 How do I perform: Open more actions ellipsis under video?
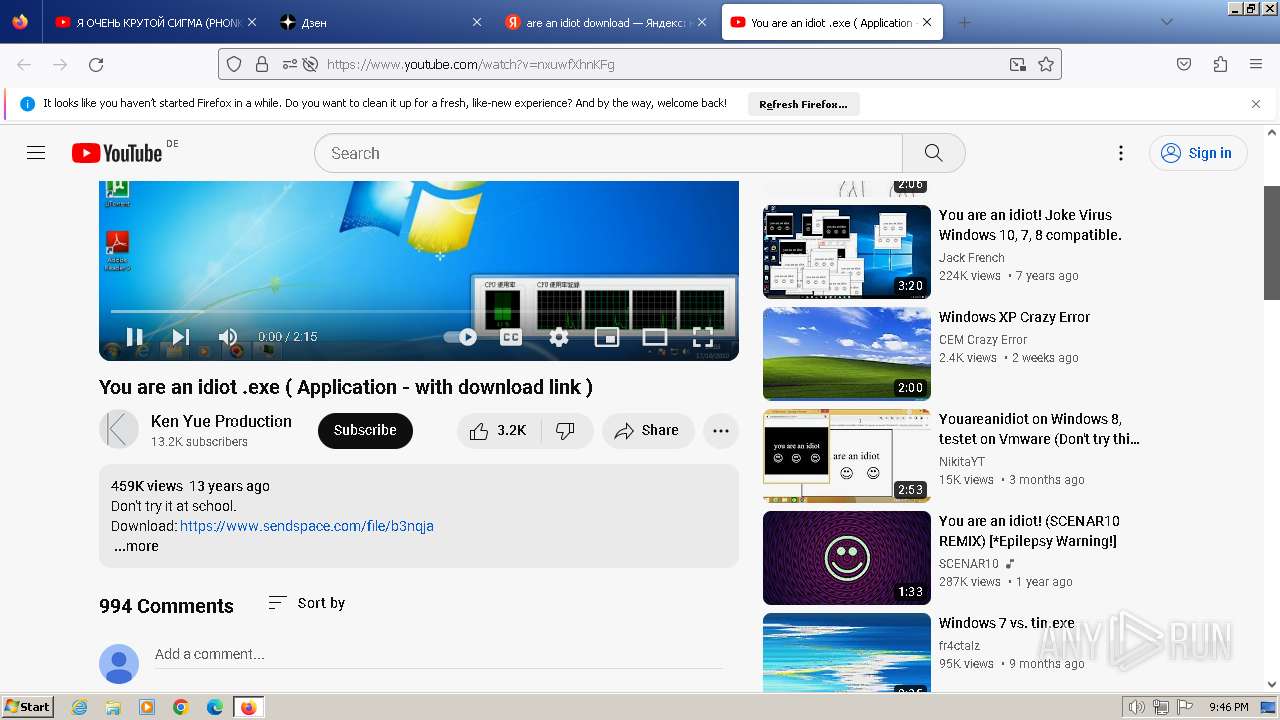point(721,430)
